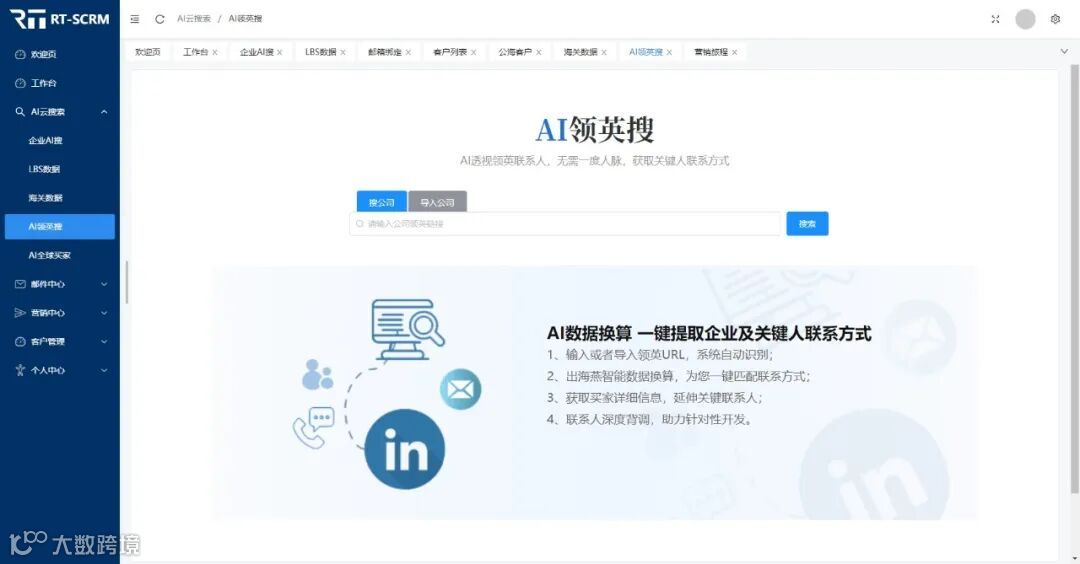Click the RT-SCRM logo
The width and height of the screenshot is (1080, 564).
(60, 19)
